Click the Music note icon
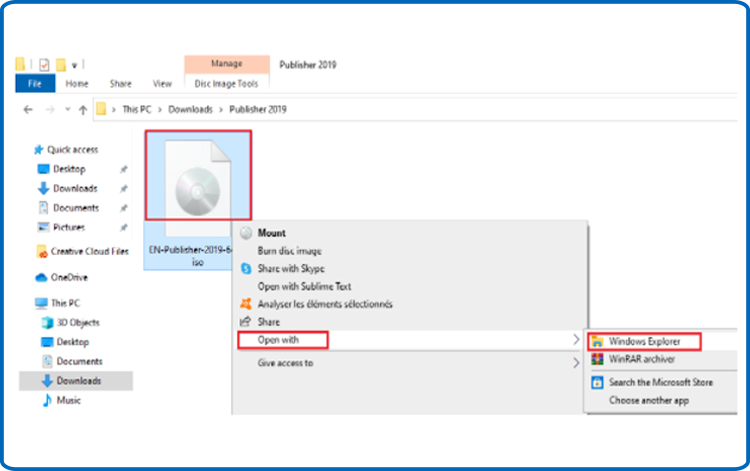 click(x=47, y=400)
